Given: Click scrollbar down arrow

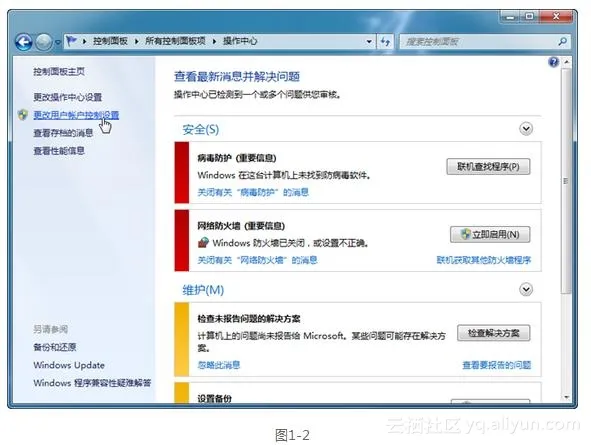Looking at the screenshot, I should point(566,397).
